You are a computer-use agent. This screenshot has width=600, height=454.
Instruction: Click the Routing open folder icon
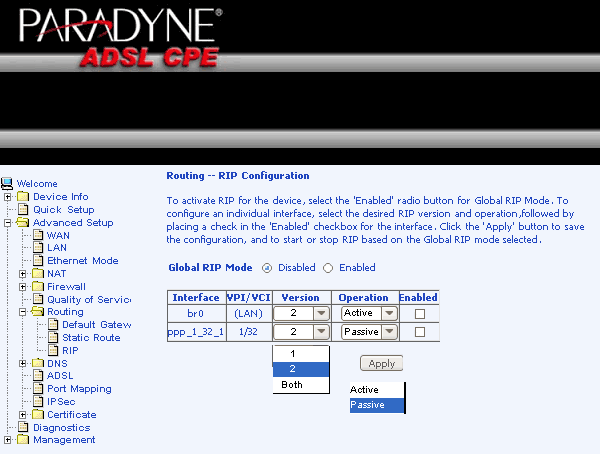tap(38, 312)
